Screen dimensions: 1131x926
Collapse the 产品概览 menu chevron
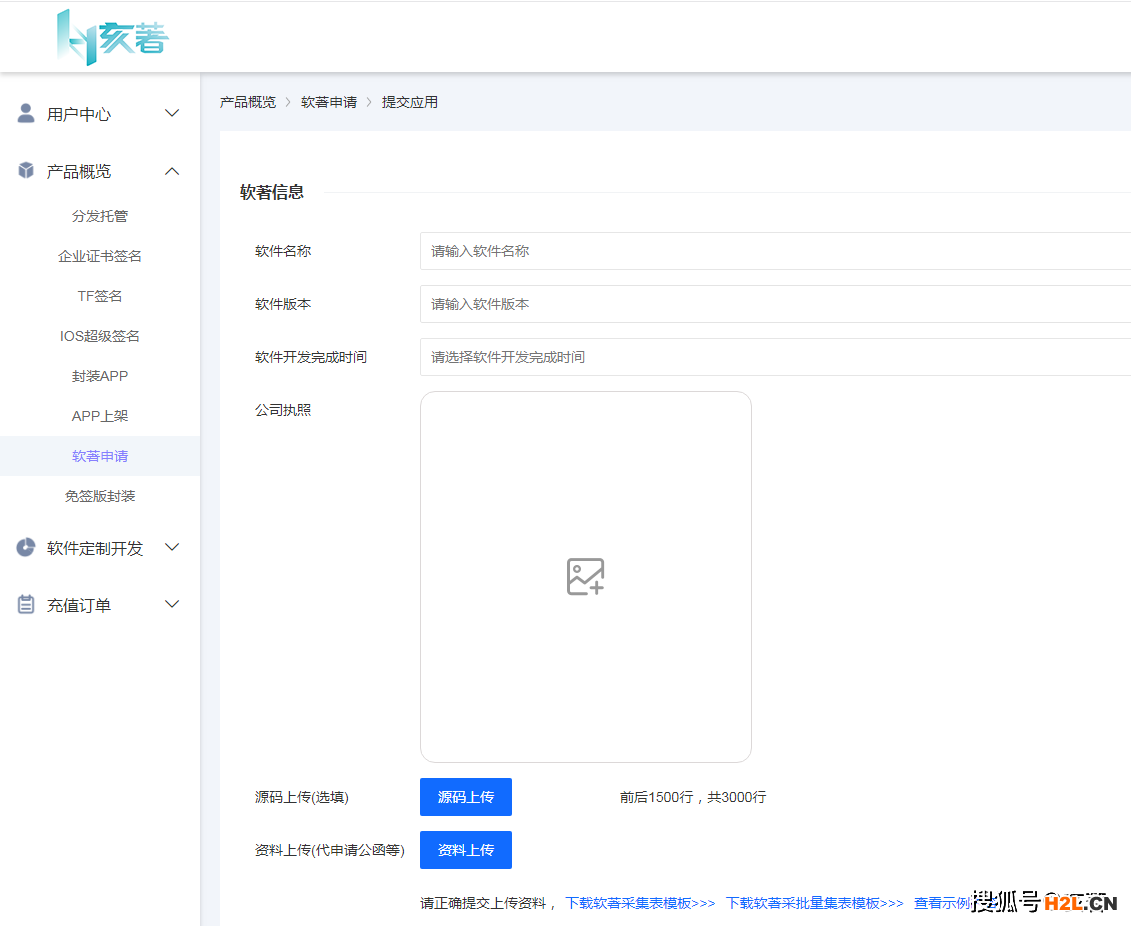click(172, 171)
